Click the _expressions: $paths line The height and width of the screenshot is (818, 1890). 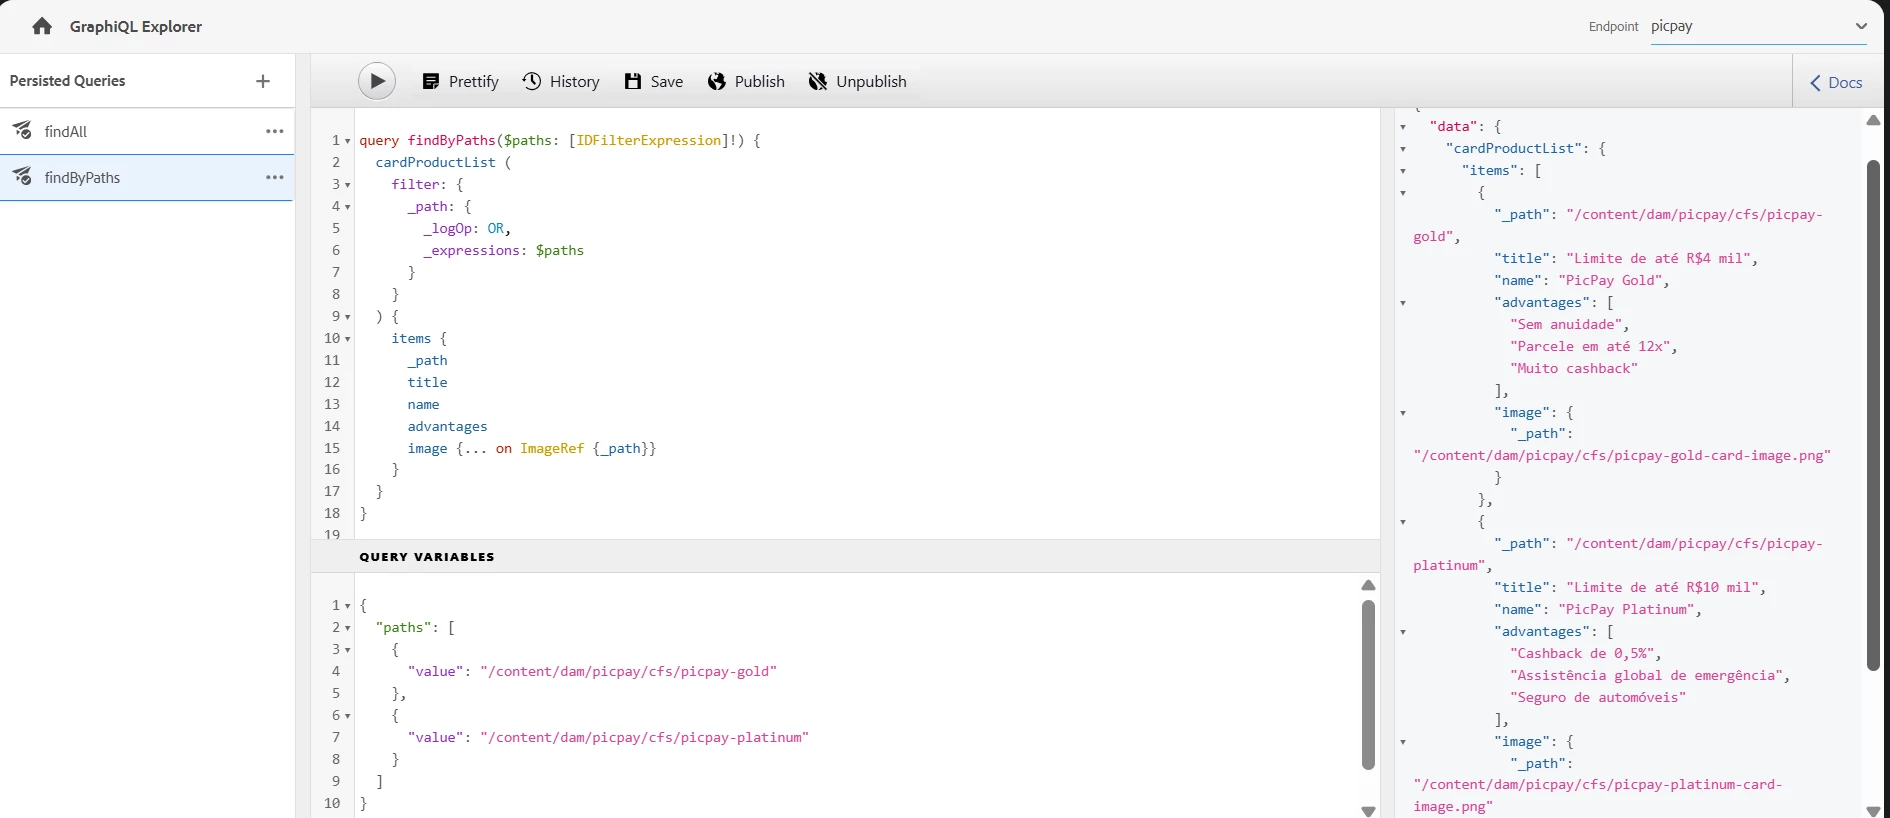[x=503, y=250]
